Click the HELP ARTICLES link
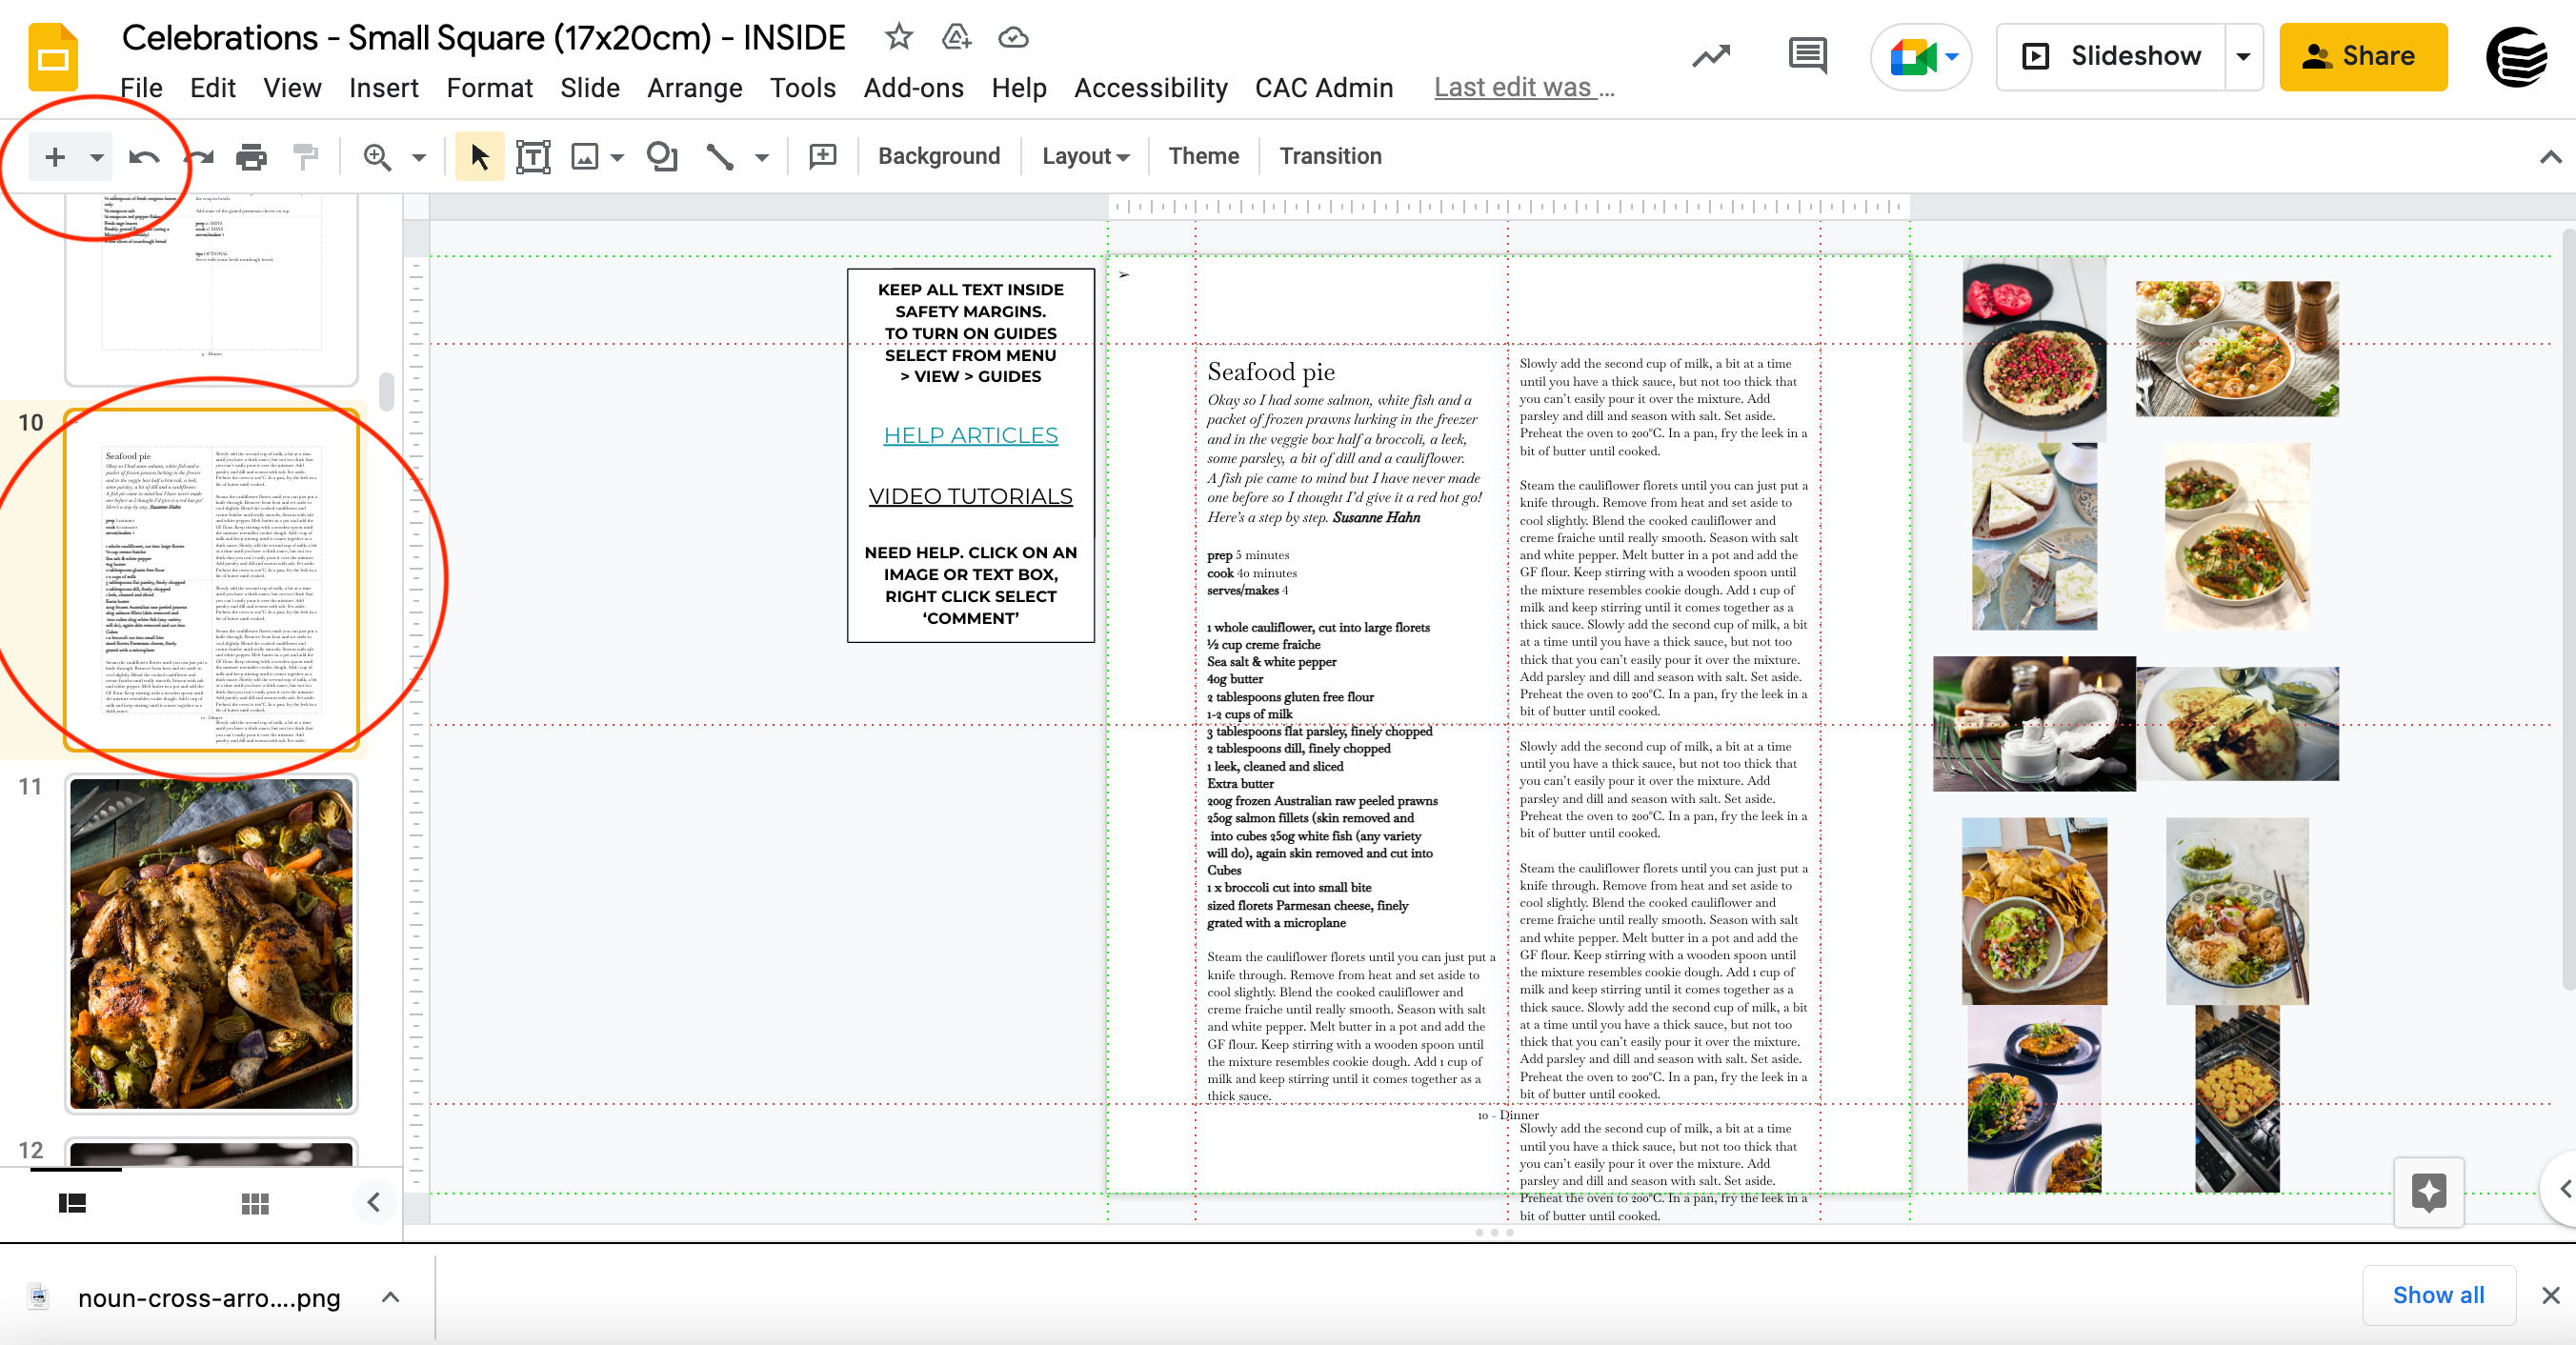 point(969,434)
